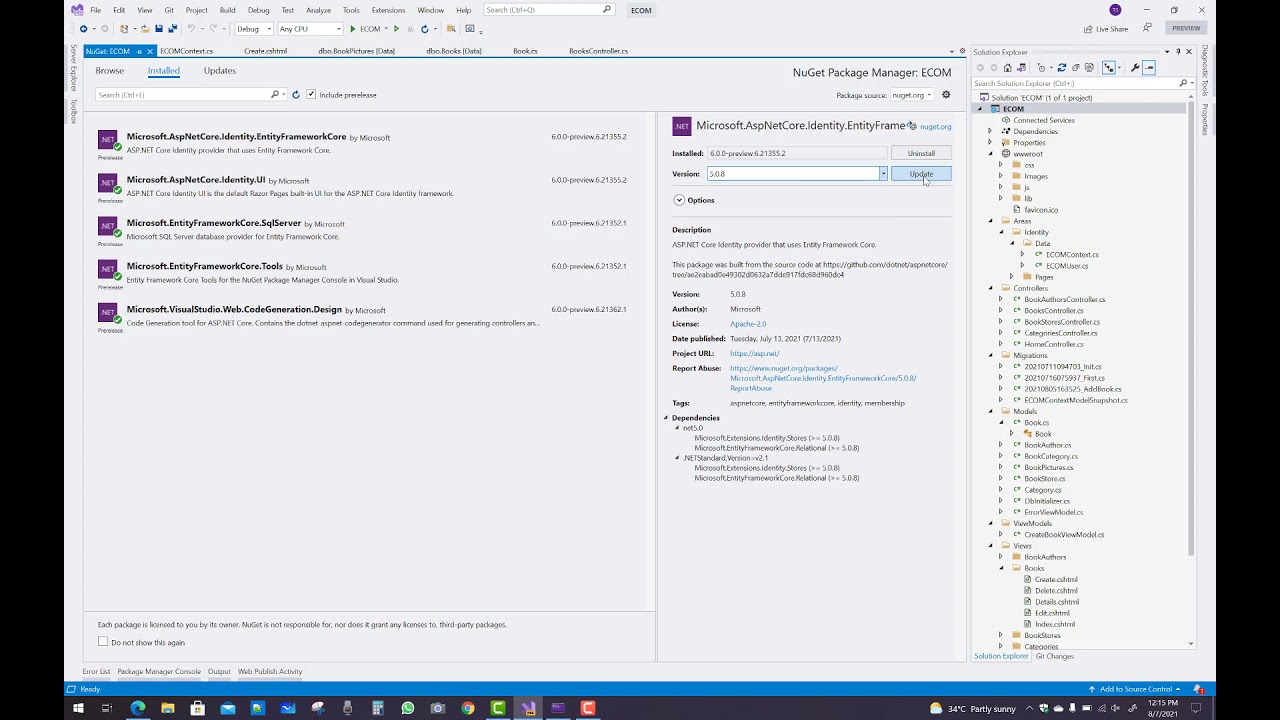Click the Navigate Backward toolbar icon
Screen dimensions: 1280x720
(83, 29)
